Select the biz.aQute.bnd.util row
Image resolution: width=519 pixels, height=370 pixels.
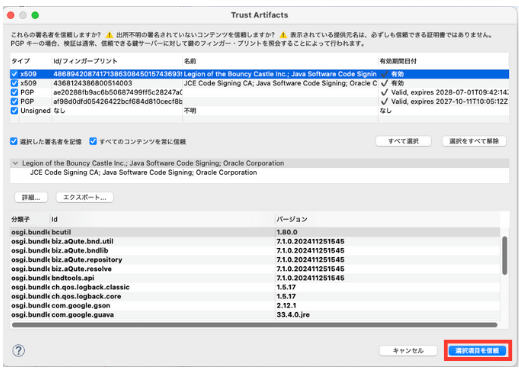[x=255, y=241]
